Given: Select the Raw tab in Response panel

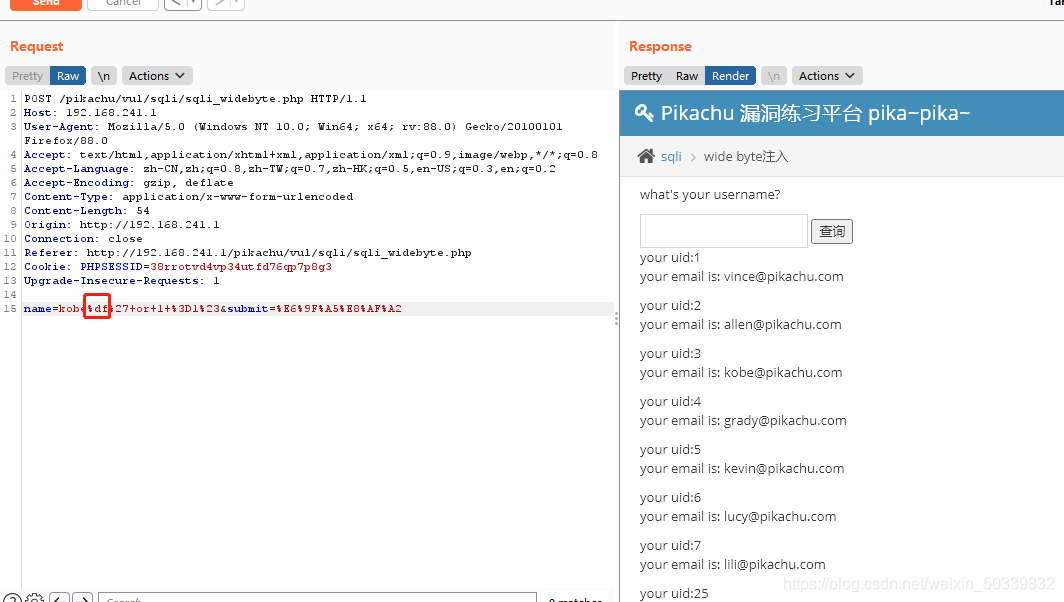Looking at the screenshot, I should pyautogui.click(x=687, y=76).
